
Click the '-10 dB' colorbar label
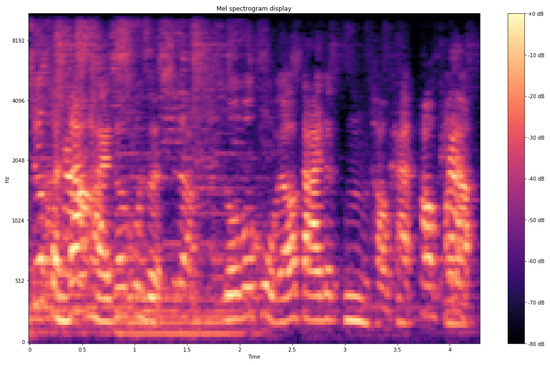536,55
